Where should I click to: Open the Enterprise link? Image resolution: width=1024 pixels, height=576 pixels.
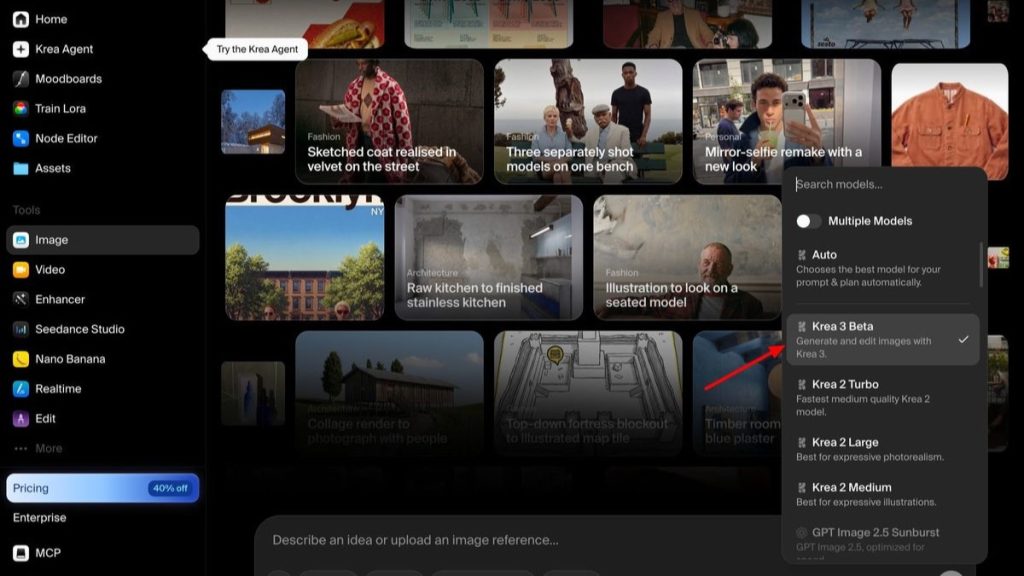coord(39,518)
